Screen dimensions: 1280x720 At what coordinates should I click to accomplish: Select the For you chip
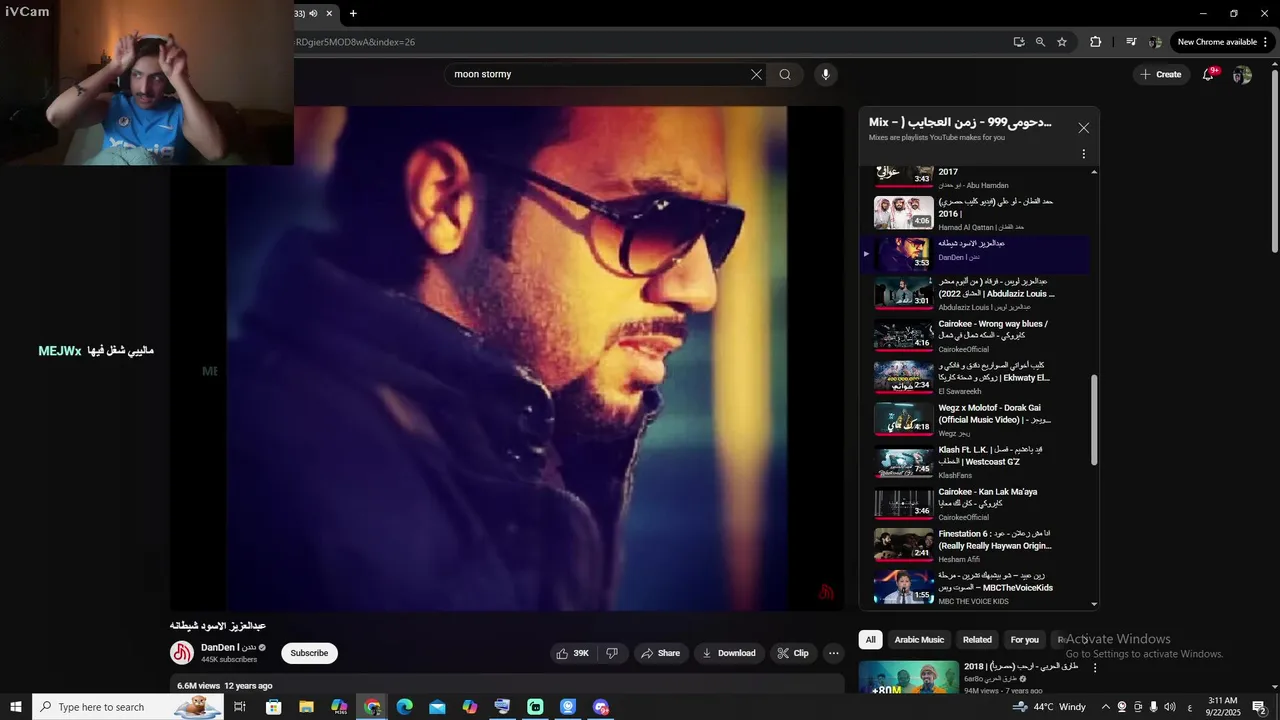[x=1024, y=640]
